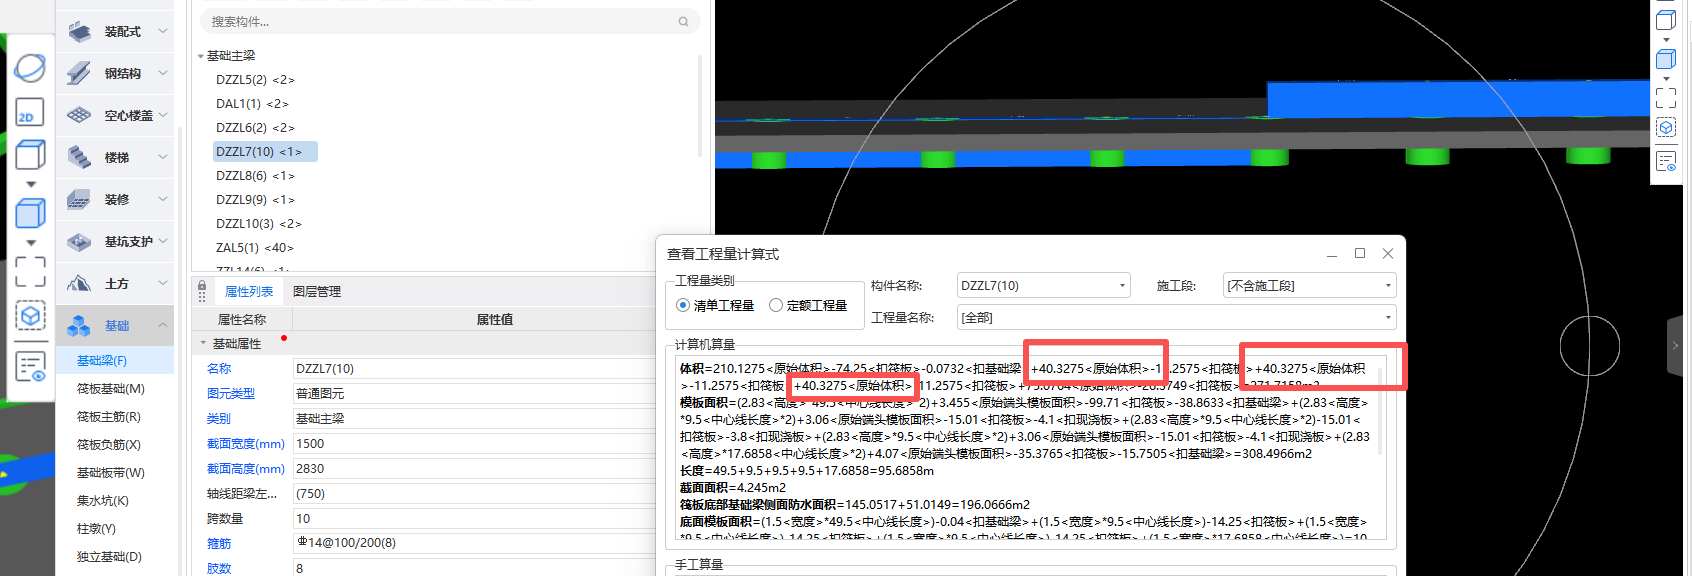The height and width of the screenshot is (576, 1692).
Task: Select DZZL5(2) in component list
Action: 255,80
